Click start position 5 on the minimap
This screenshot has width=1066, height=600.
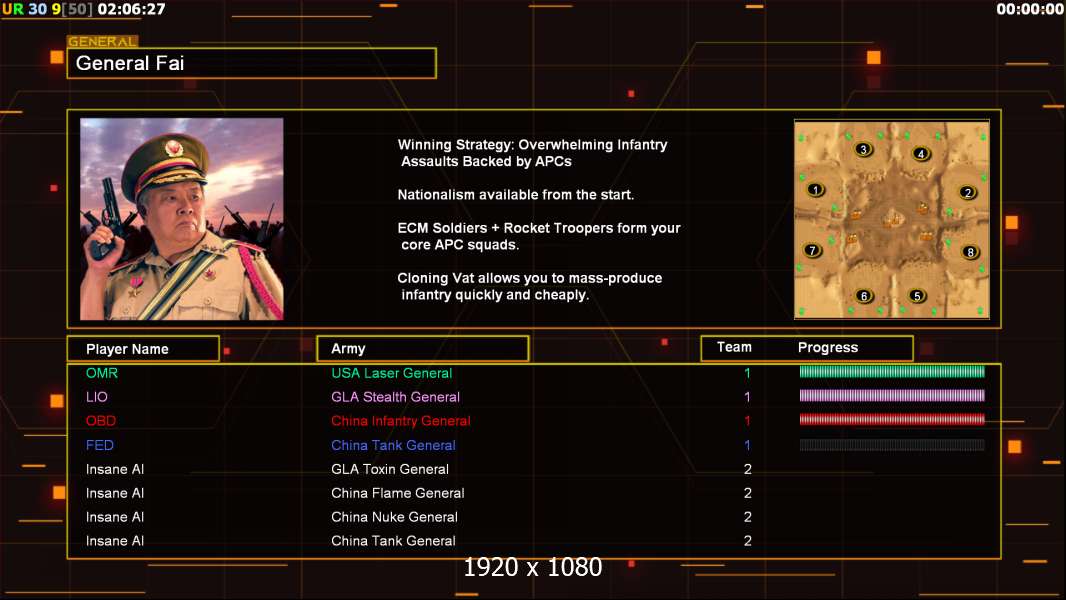[917, 296]
